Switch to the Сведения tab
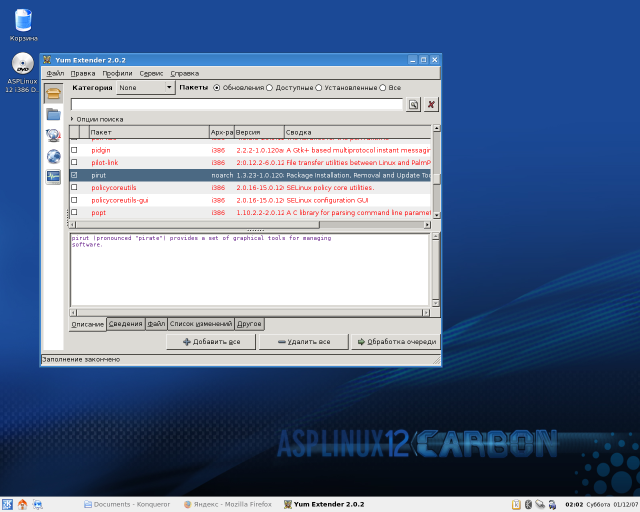Screen dimensions: 640x512 pos(125,324)
